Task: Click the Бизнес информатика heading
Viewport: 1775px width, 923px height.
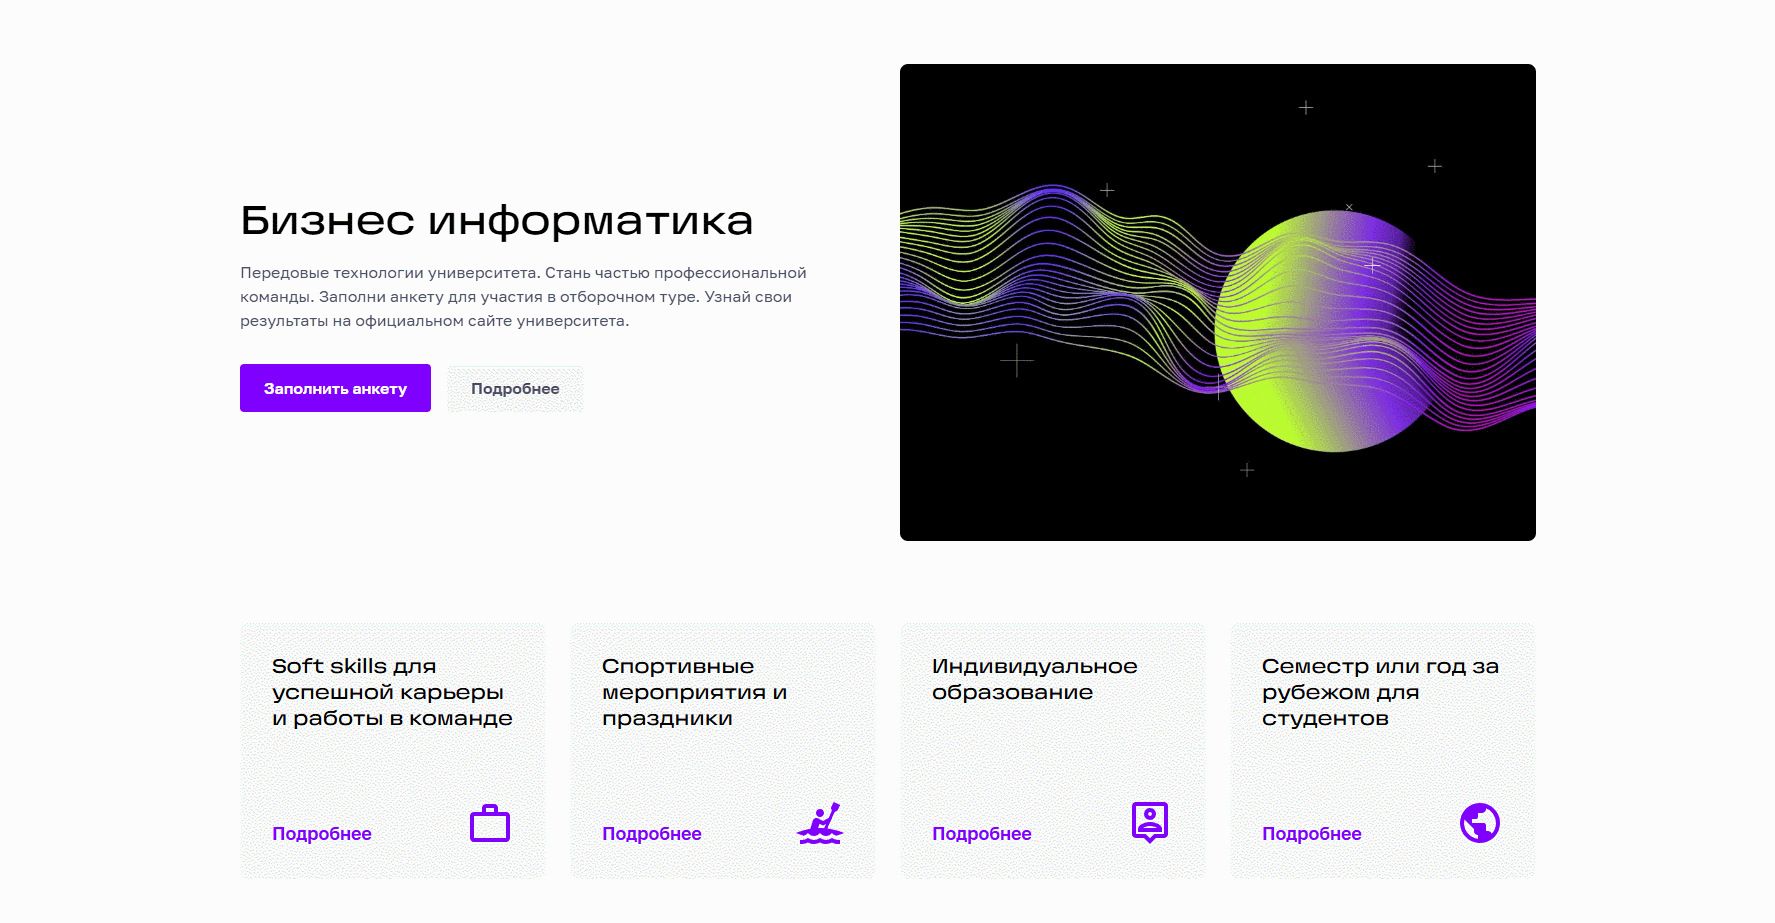Action: coord(497,220)
